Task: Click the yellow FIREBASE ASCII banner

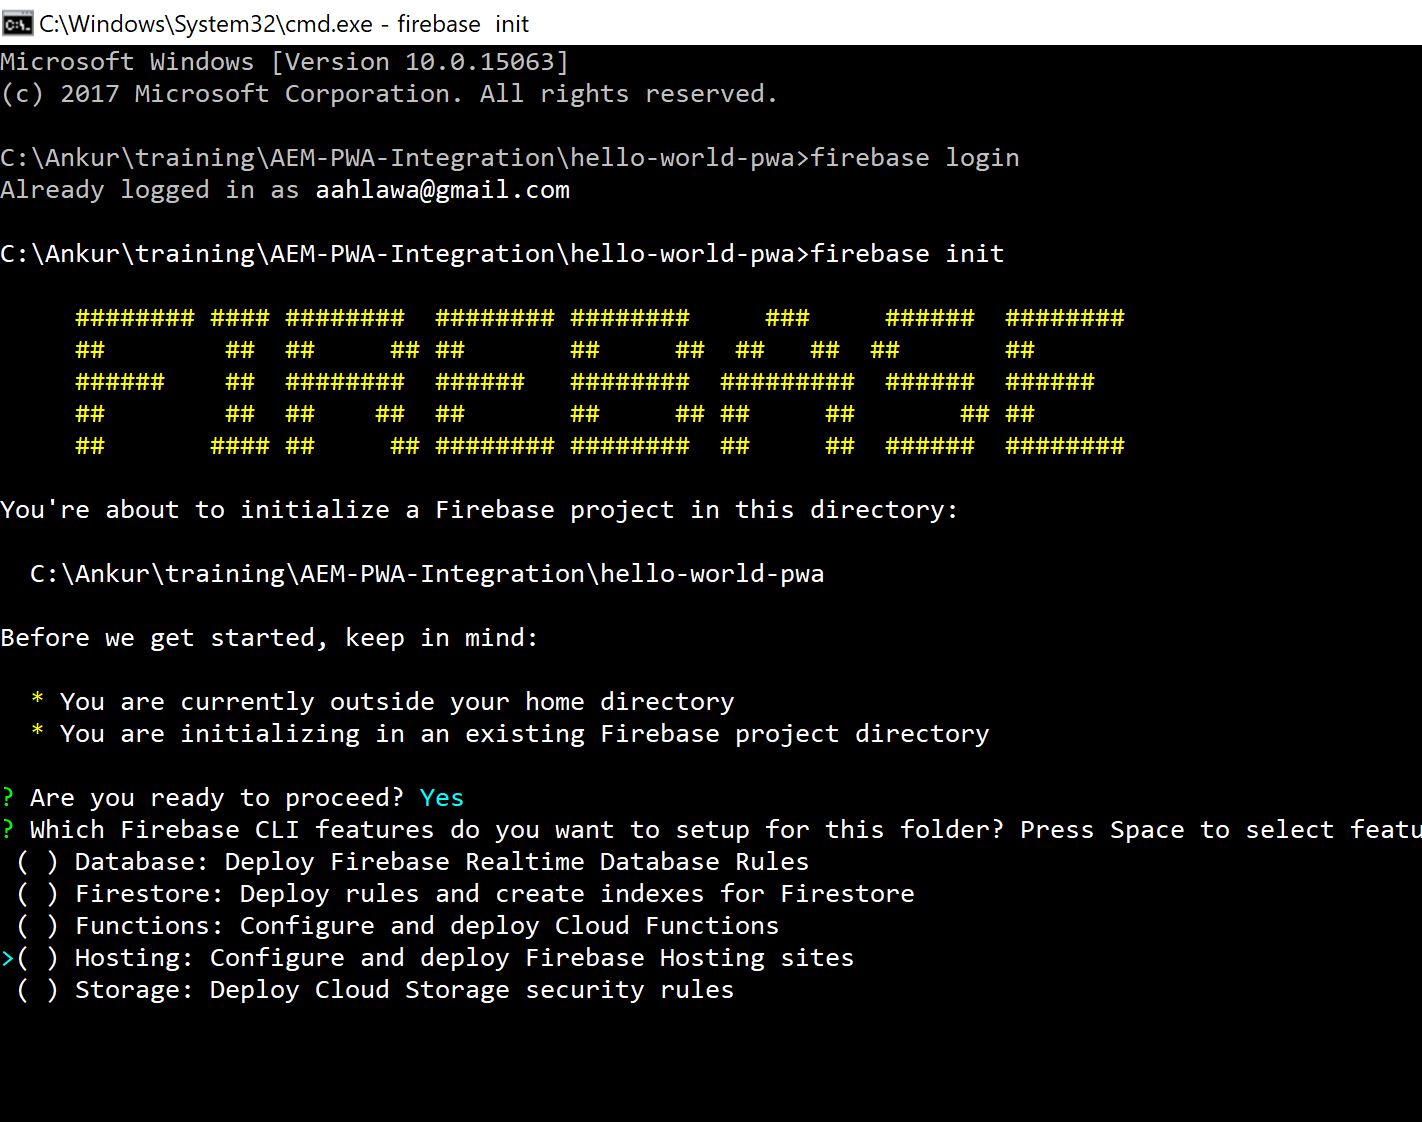Action: [600, 382]
